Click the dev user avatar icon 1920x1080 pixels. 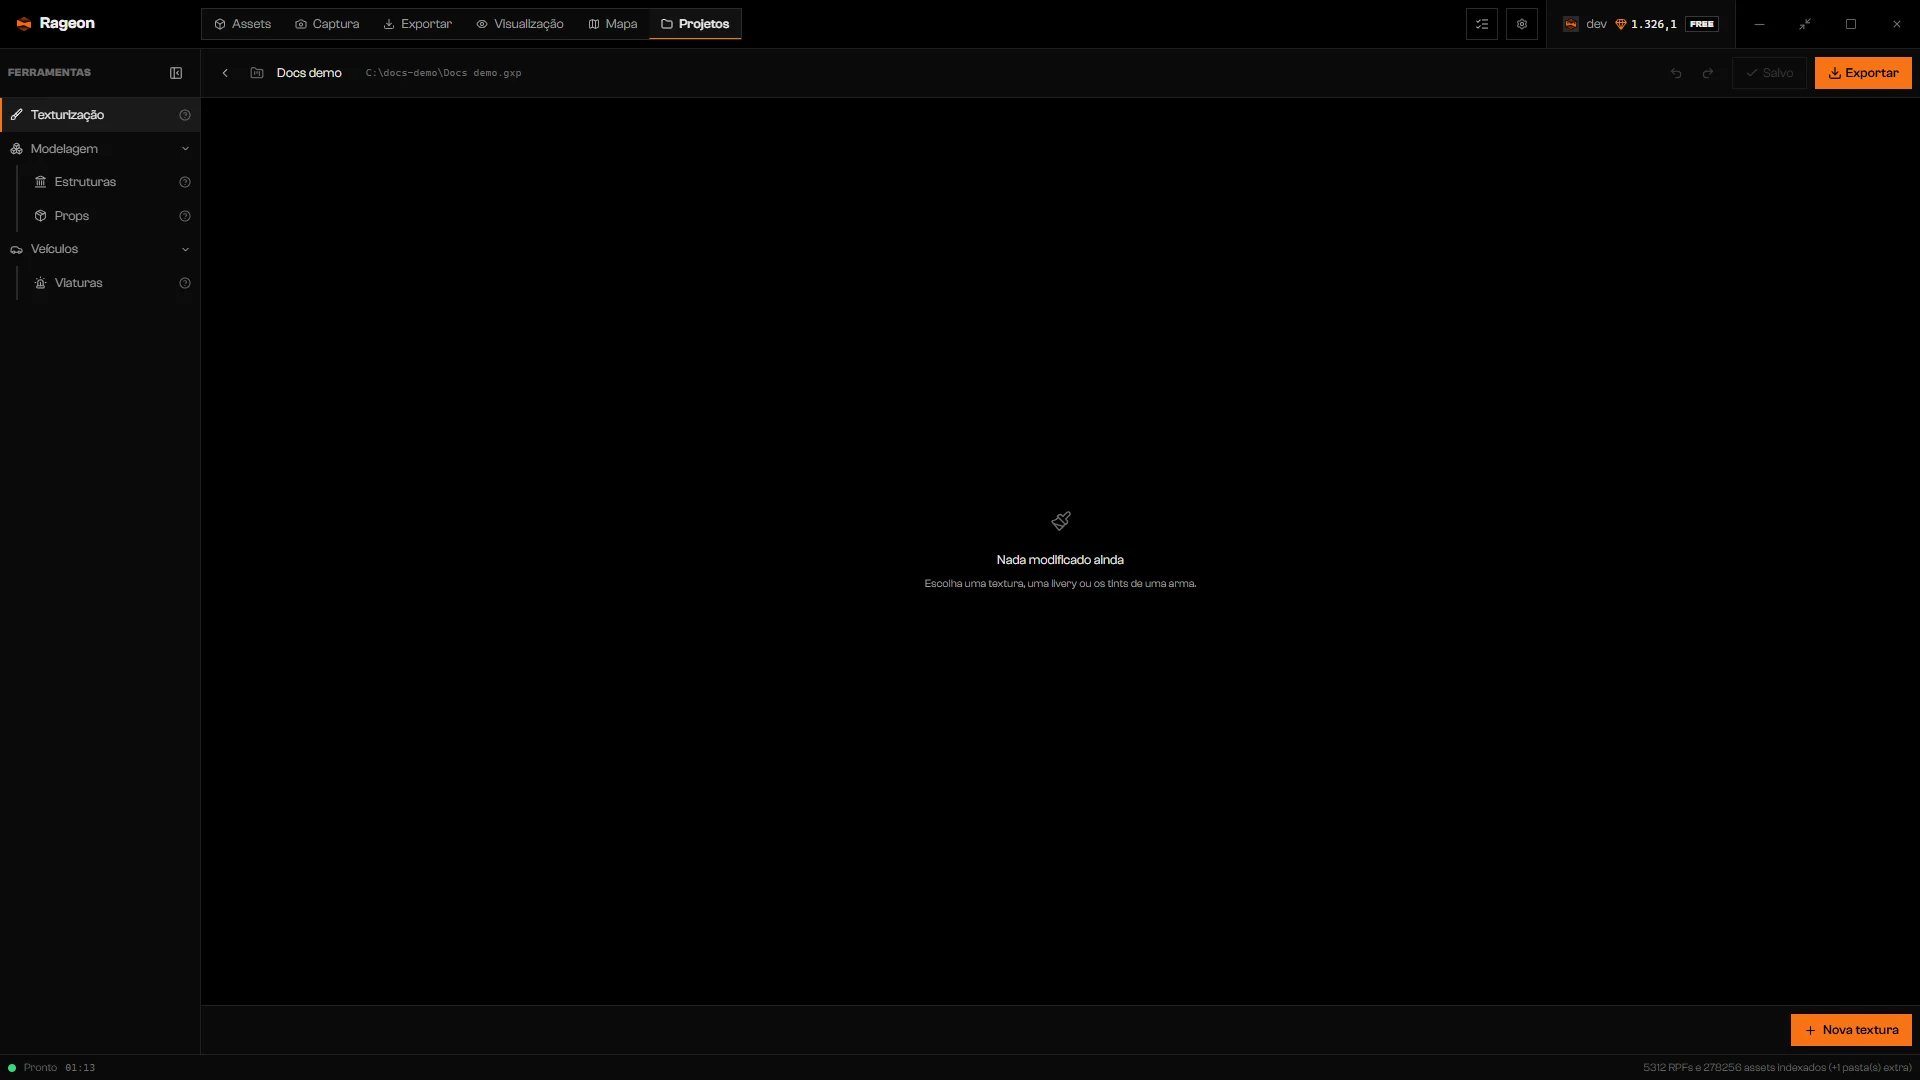click(x=1571, y=24)
